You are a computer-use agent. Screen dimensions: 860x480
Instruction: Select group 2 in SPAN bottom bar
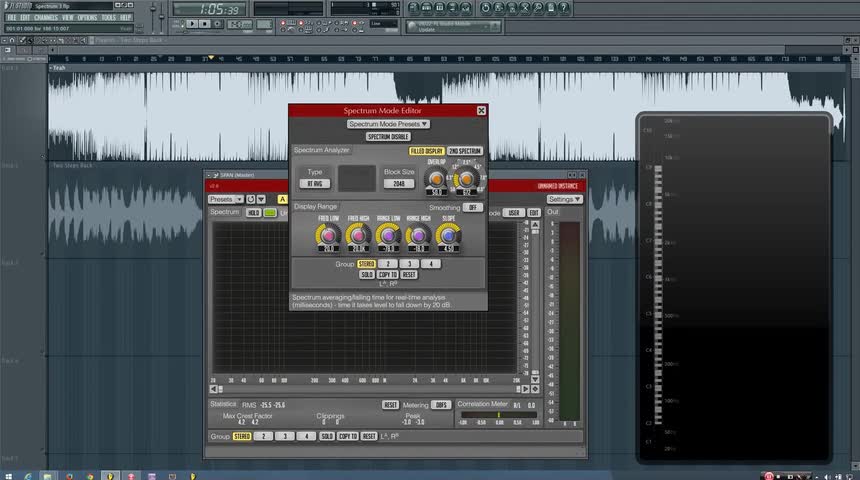pyautogui.click(x=263, y=436)
